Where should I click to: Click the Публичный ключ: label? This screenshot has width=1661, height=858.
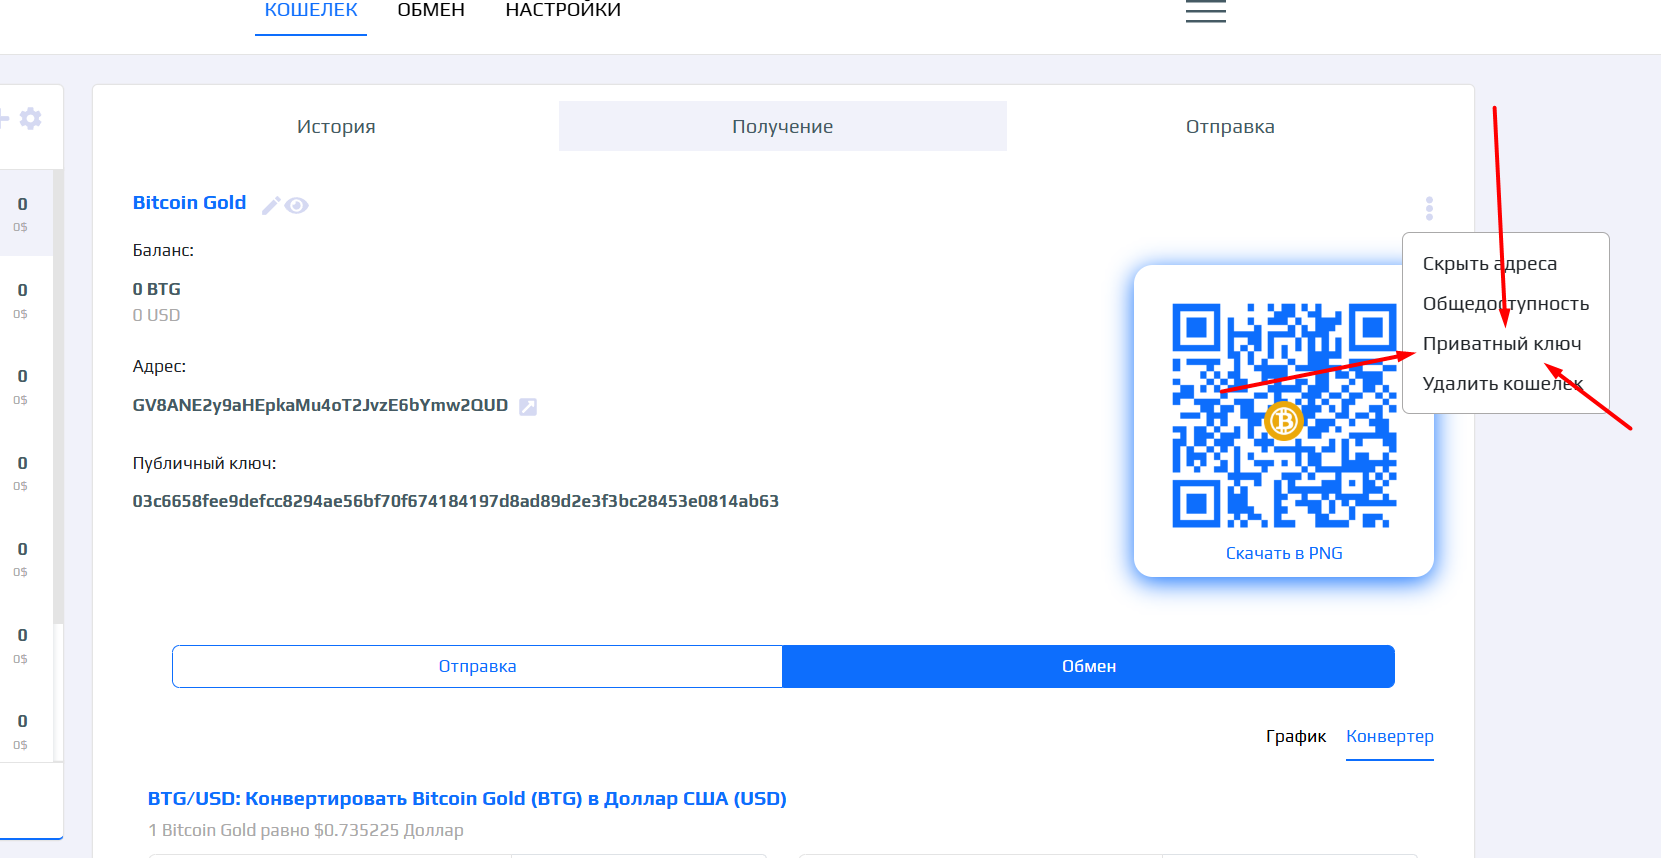[x=204, y=463]
